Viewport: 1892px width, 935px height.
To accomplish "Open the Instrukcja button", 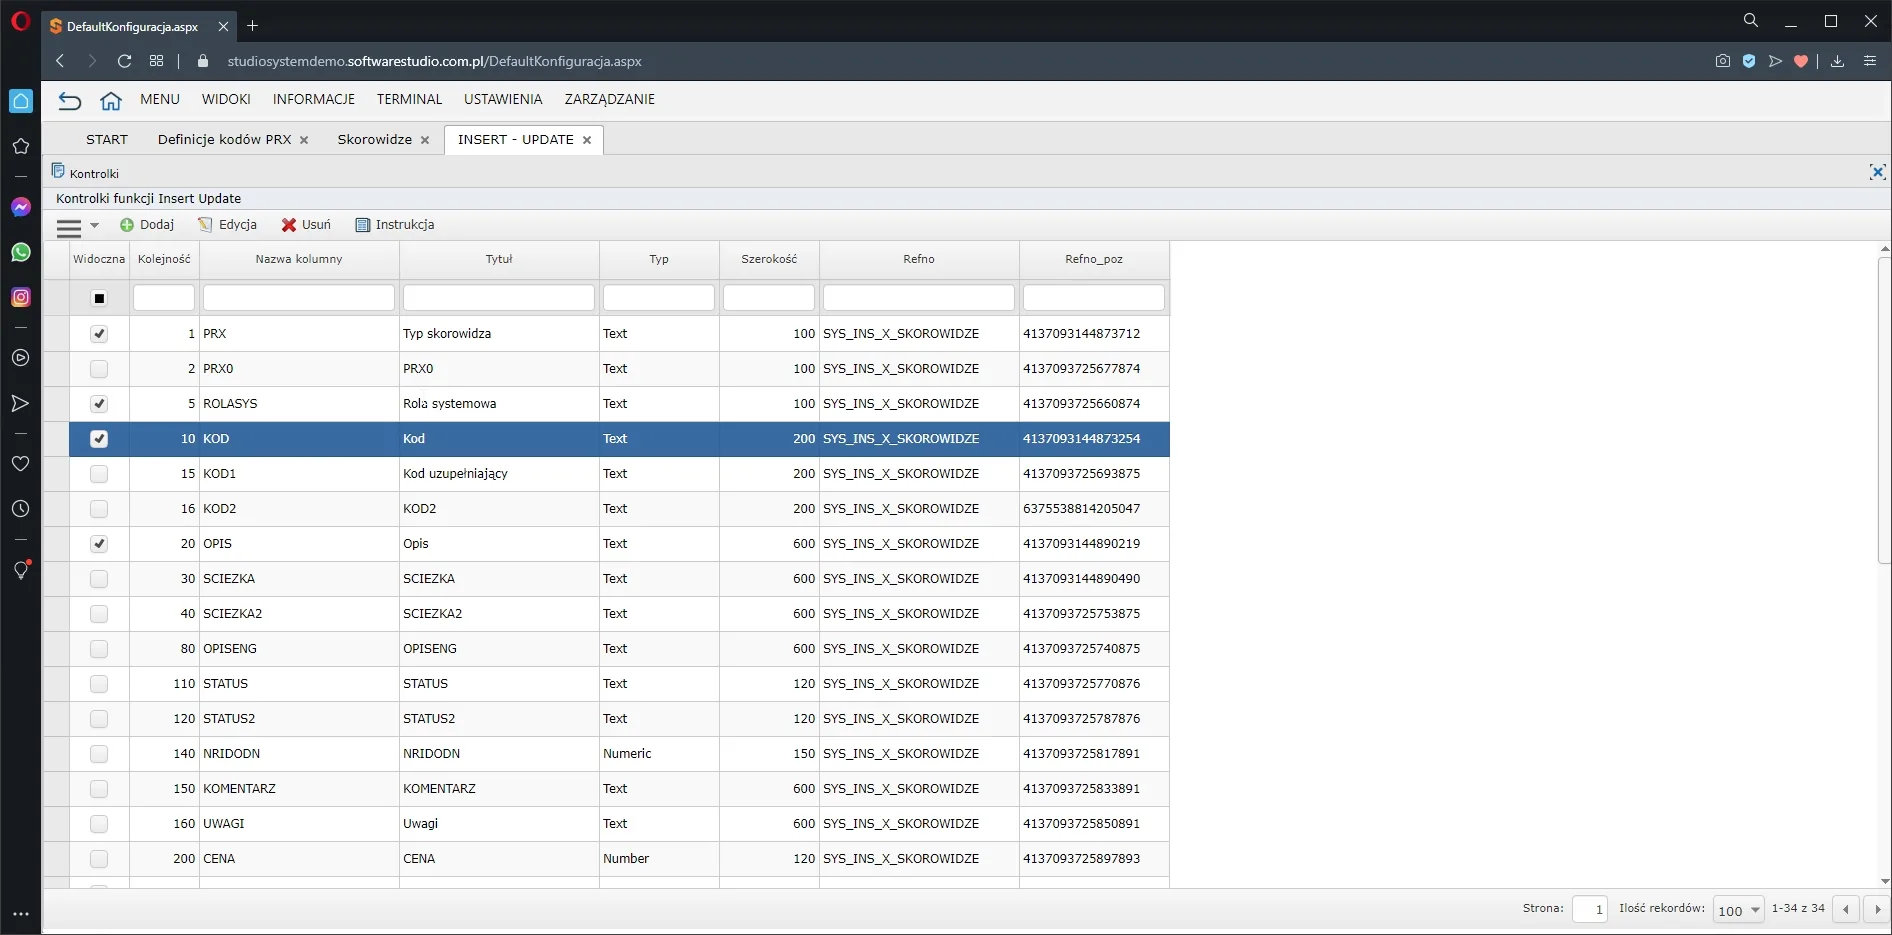I will pos(395,225).
